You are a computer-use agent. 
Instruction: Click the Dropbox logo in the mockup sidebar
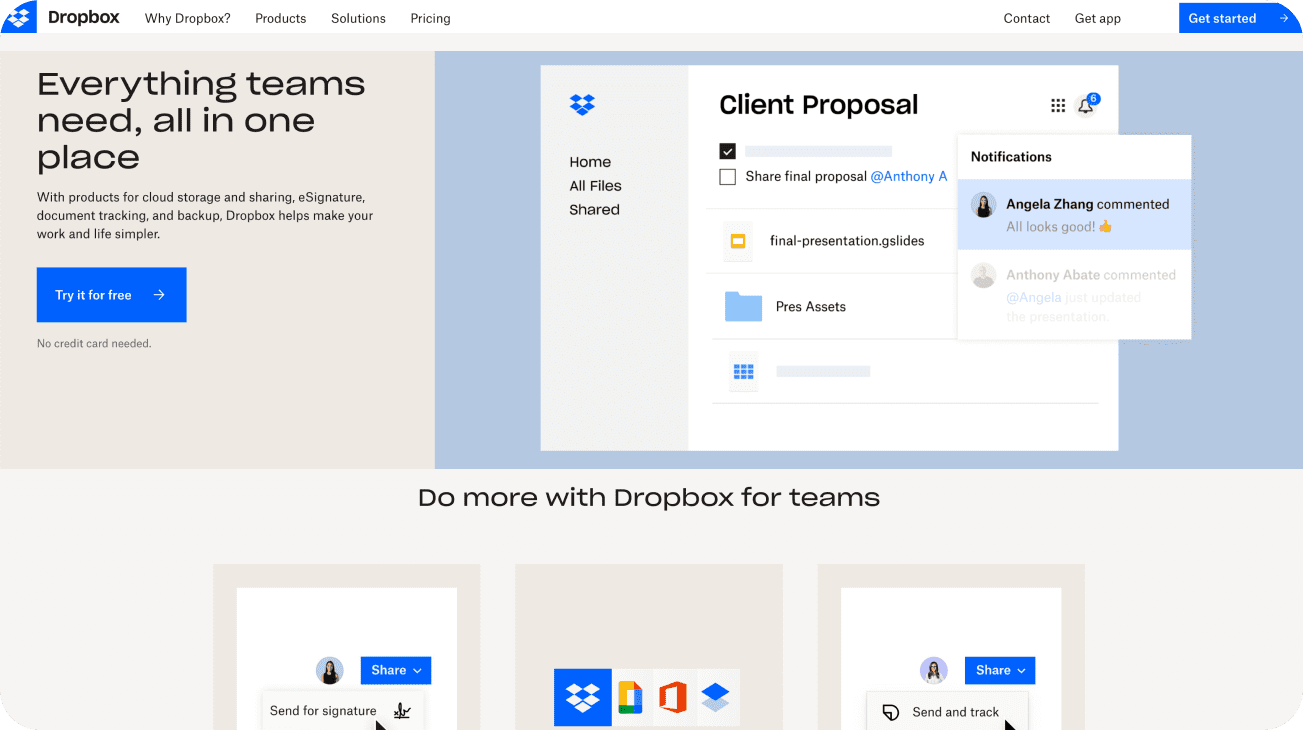(582, 104)
